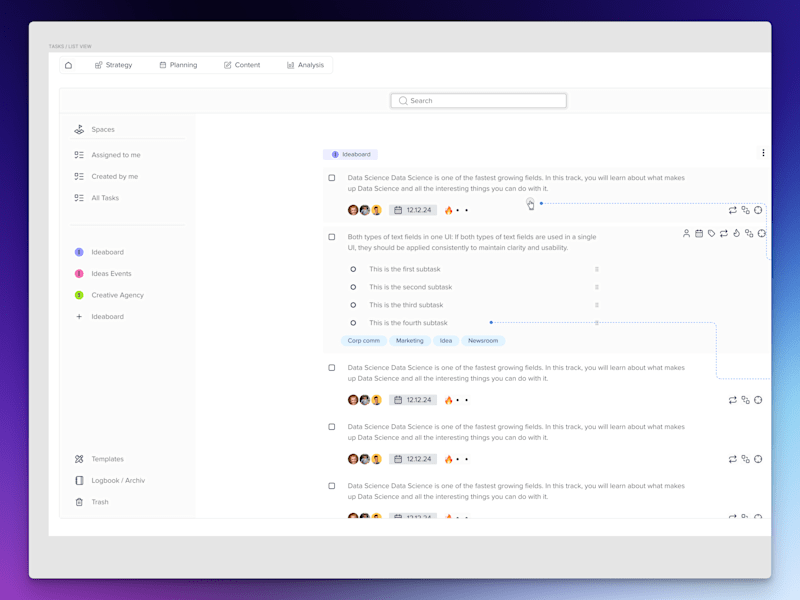Open the Trash
Image resolution: width=800 pixels, height=600 pixels.
click(x=92, y=502)
